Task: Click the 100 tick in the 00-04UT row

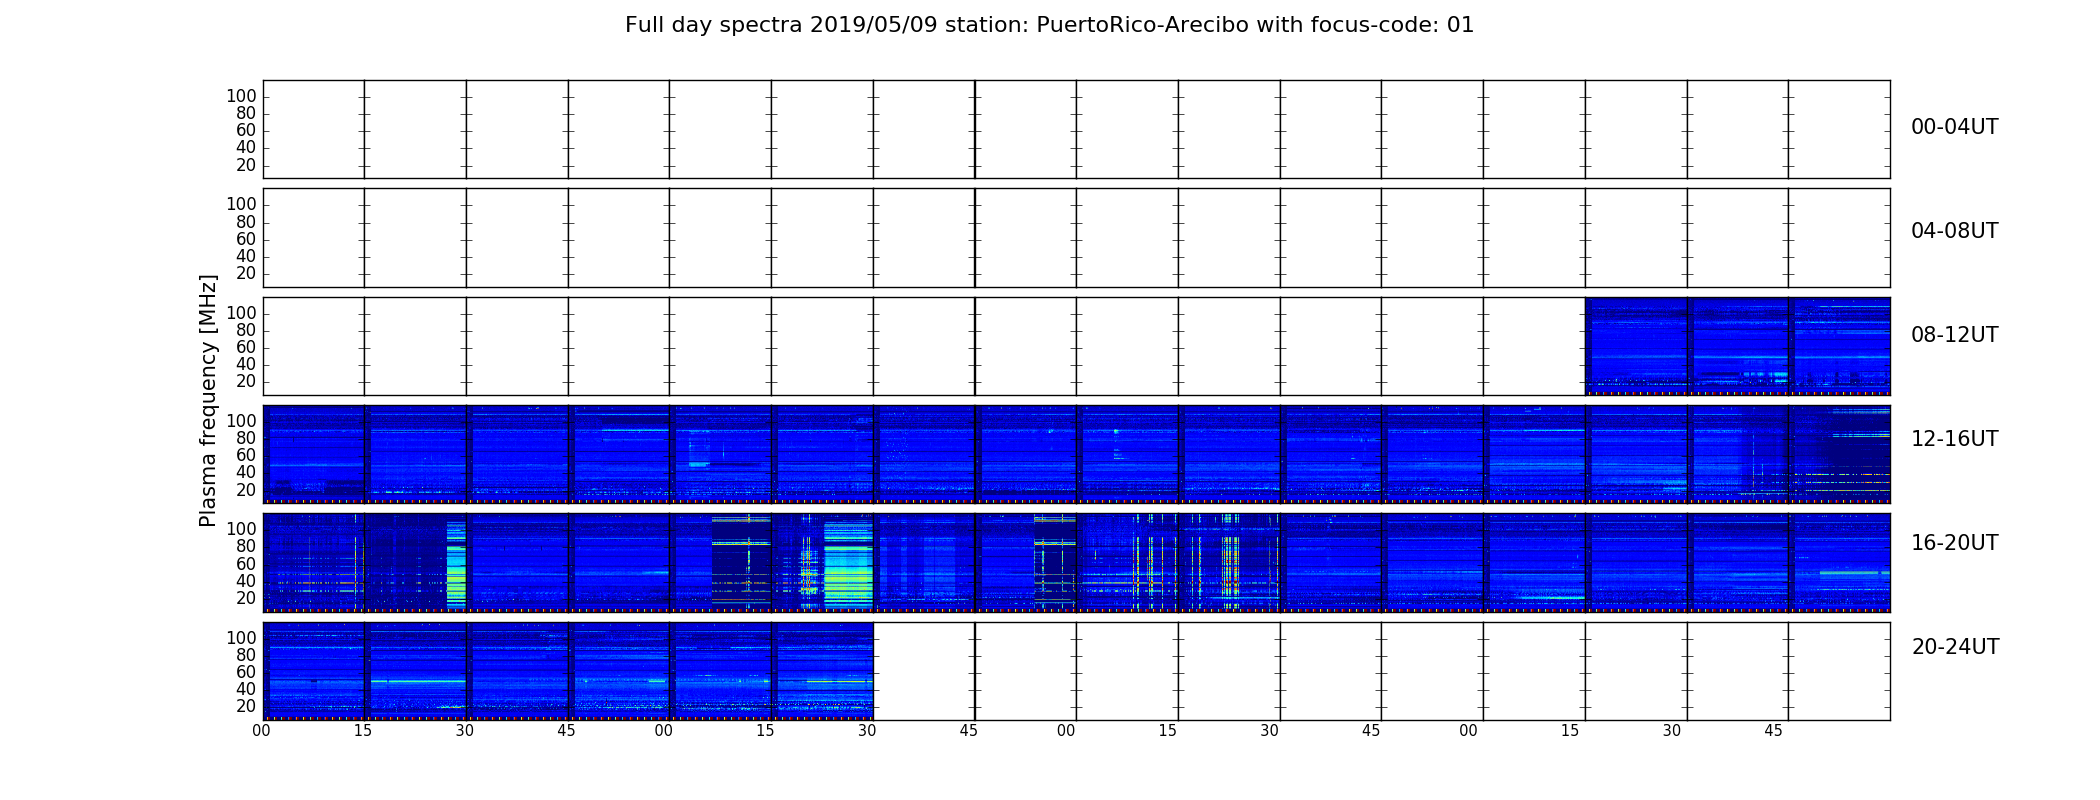Action: click(241, 96)
